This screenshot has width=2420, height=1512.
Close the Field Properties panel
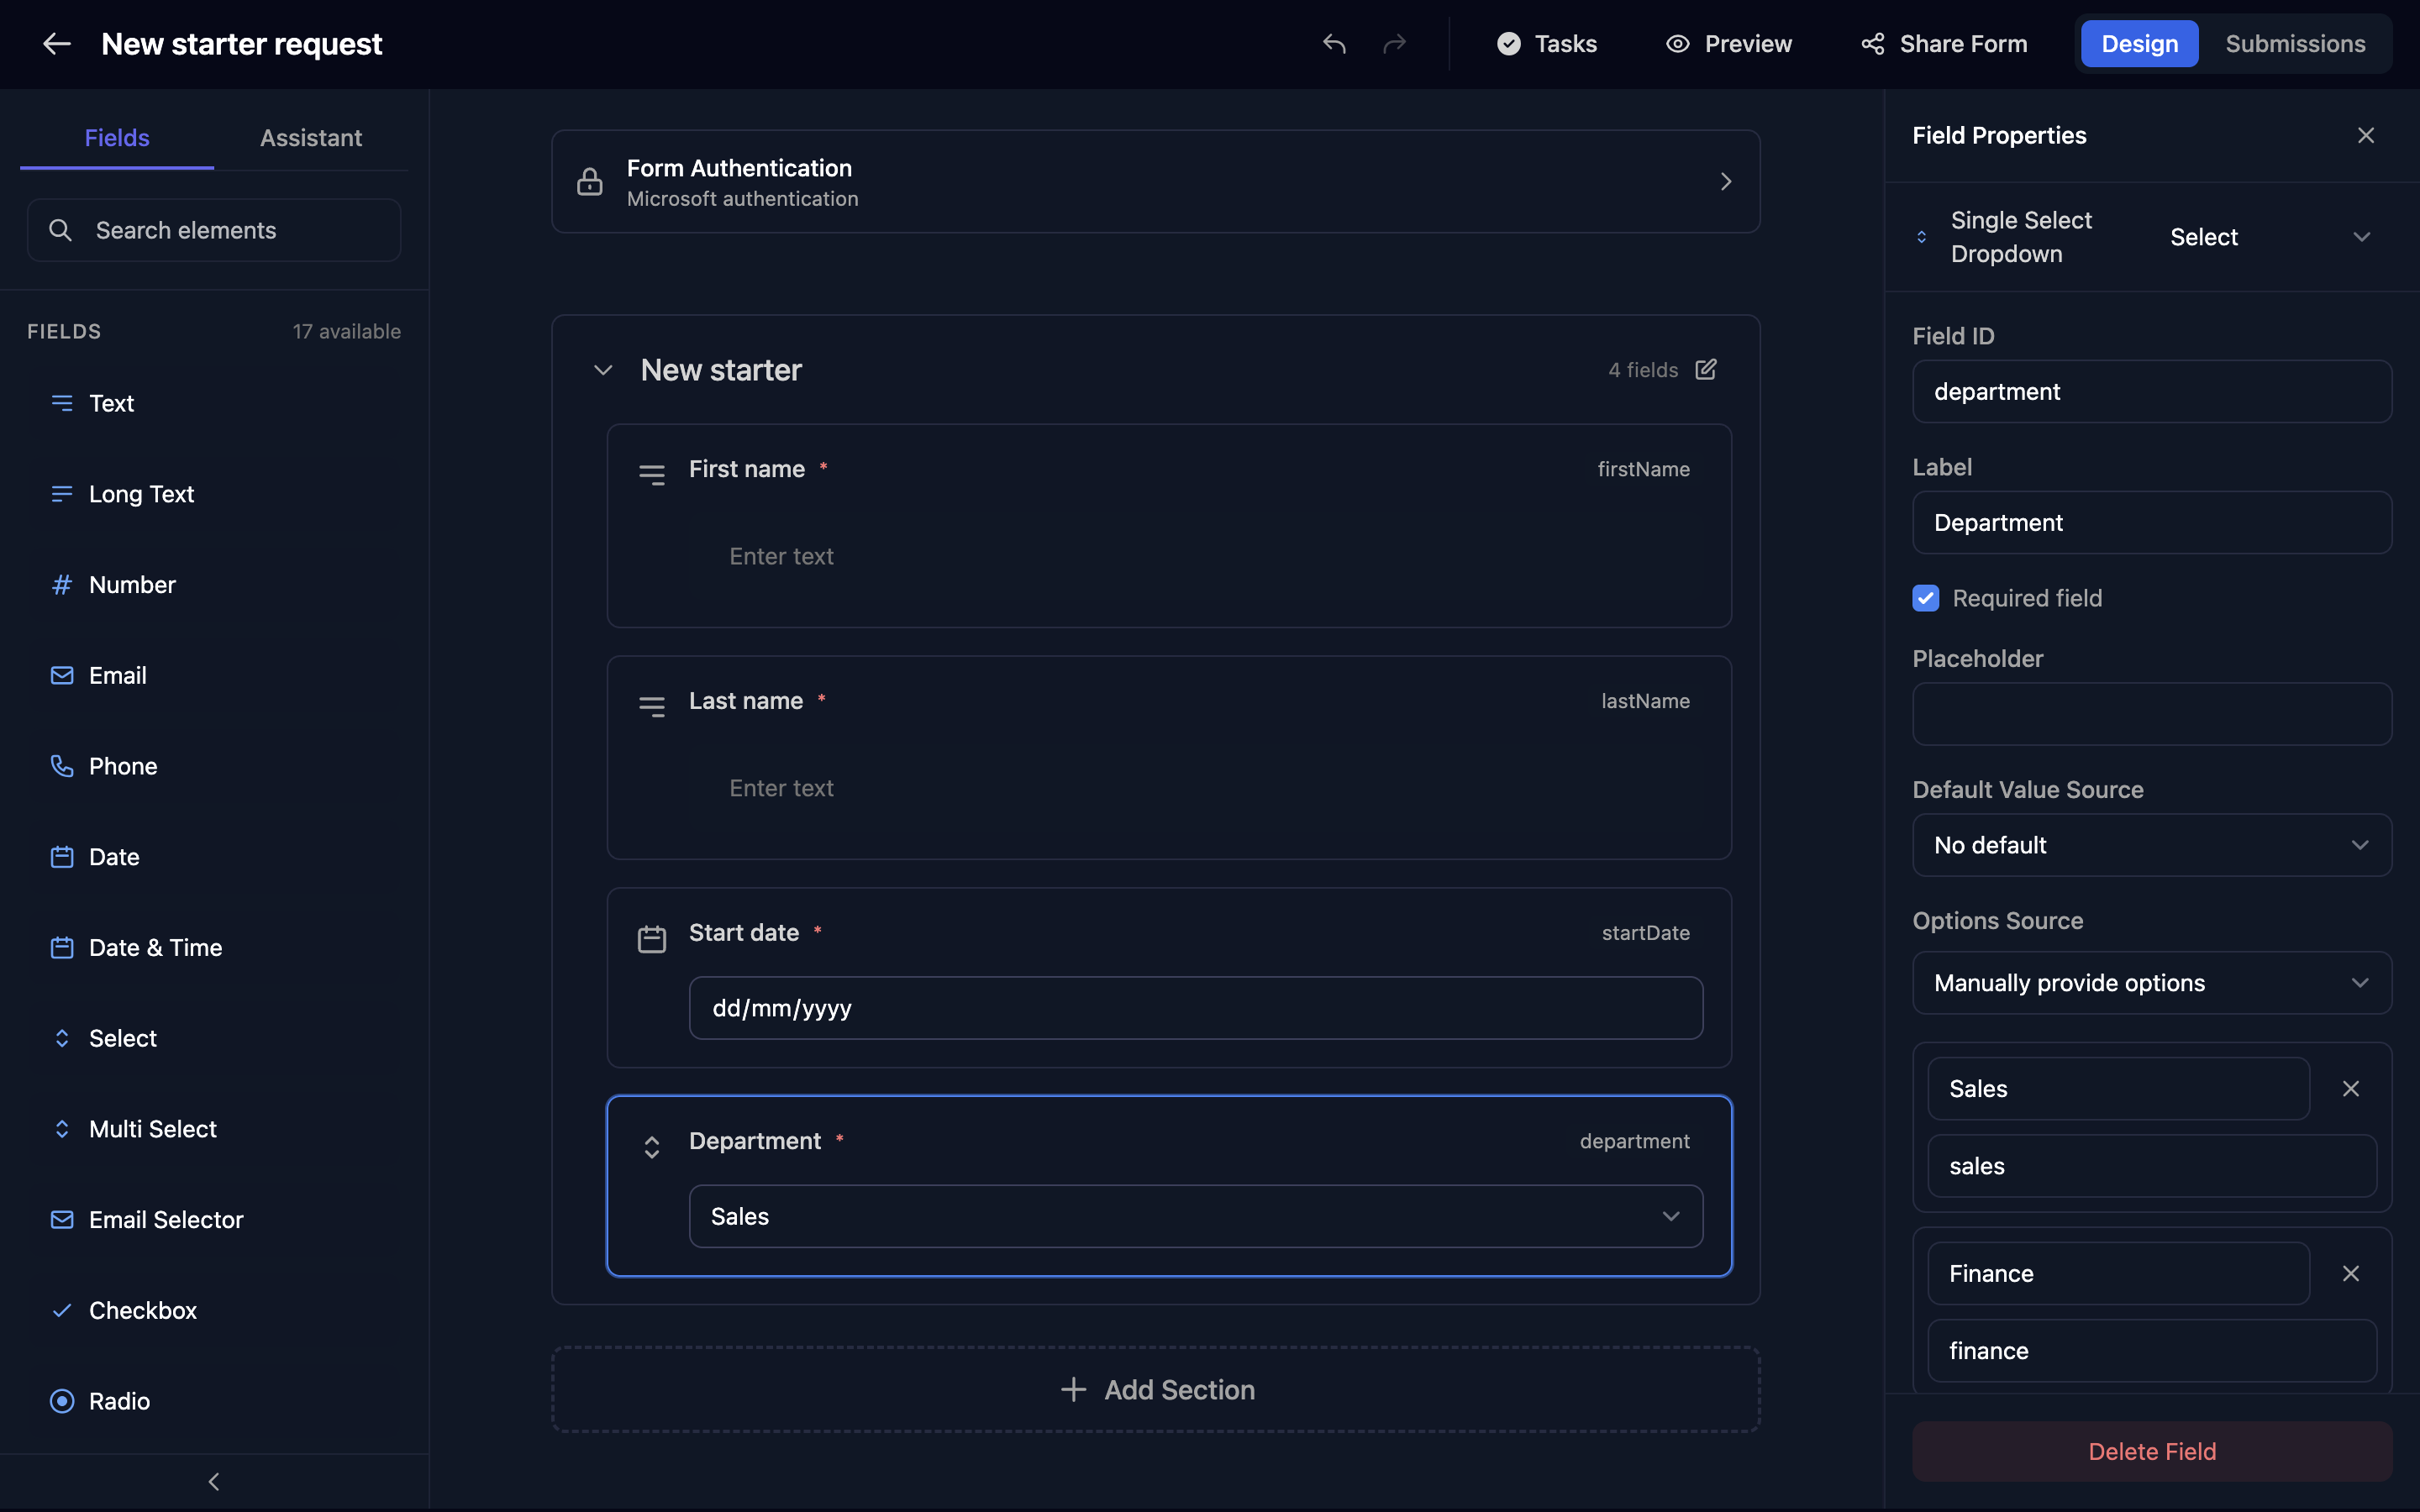(2365, 135)
